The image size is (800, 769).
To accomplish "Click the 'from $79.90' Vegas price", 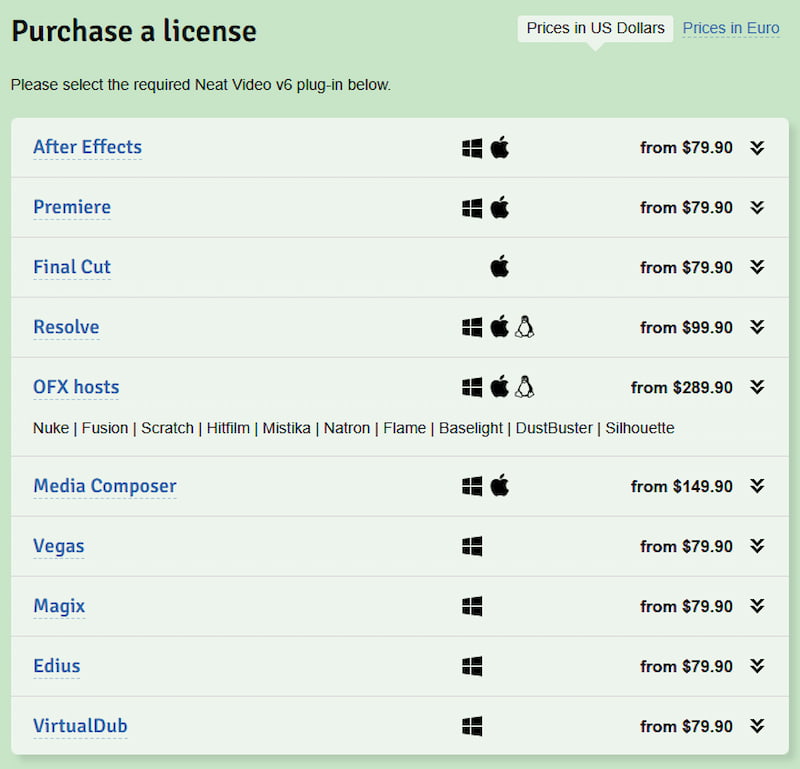I will tap(687, 547).
